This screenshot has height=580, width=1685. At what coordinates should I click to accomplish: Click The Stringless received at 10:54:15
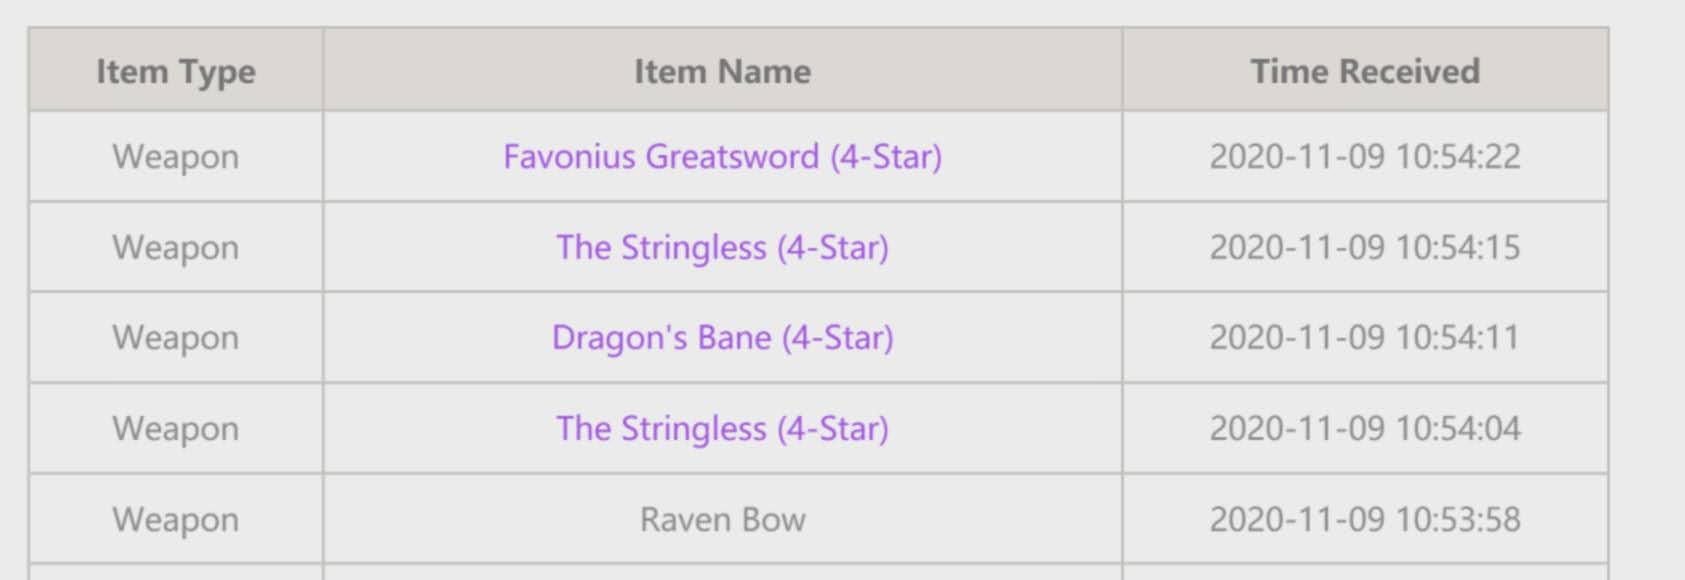click(x=722, y=247)
